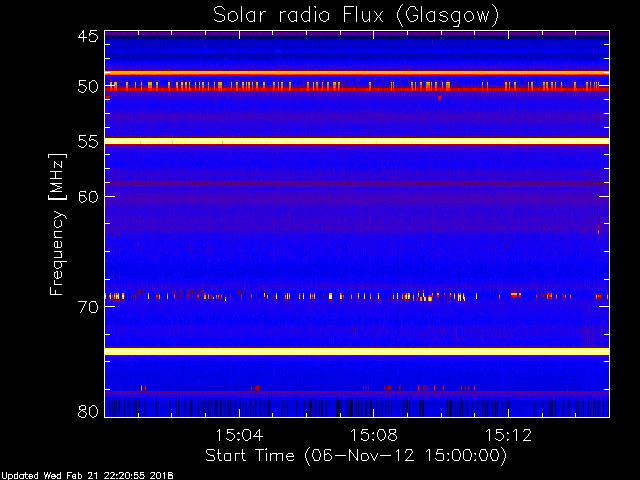The height and width of the screenshot is (480, 640).
Task: Click the '15:08' time tick label
Action: (x=374, y=435)
